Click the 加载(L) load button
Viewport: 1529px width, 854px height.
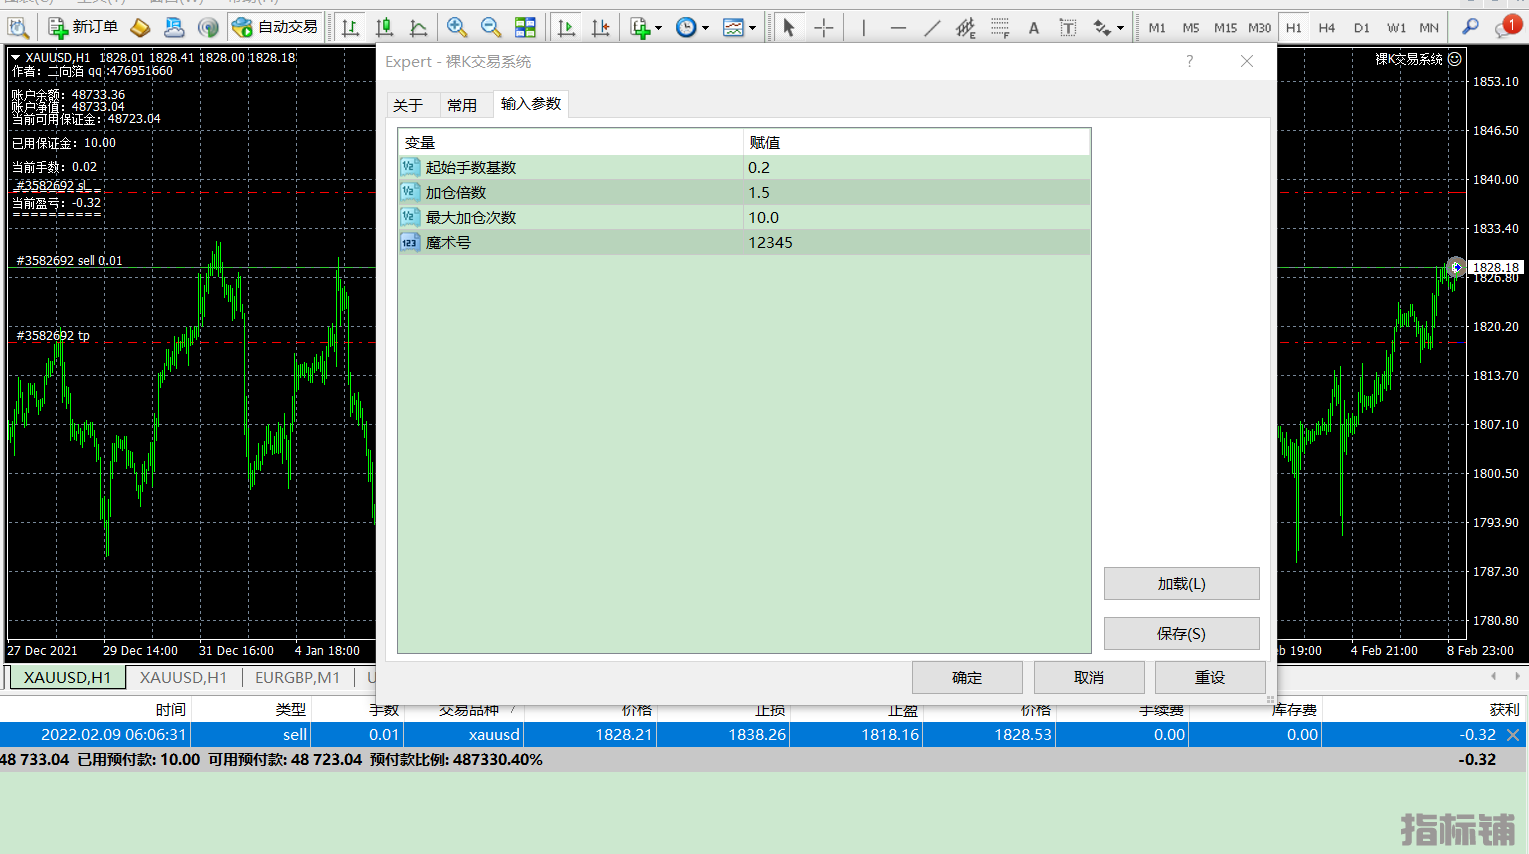click(1181, 583)
